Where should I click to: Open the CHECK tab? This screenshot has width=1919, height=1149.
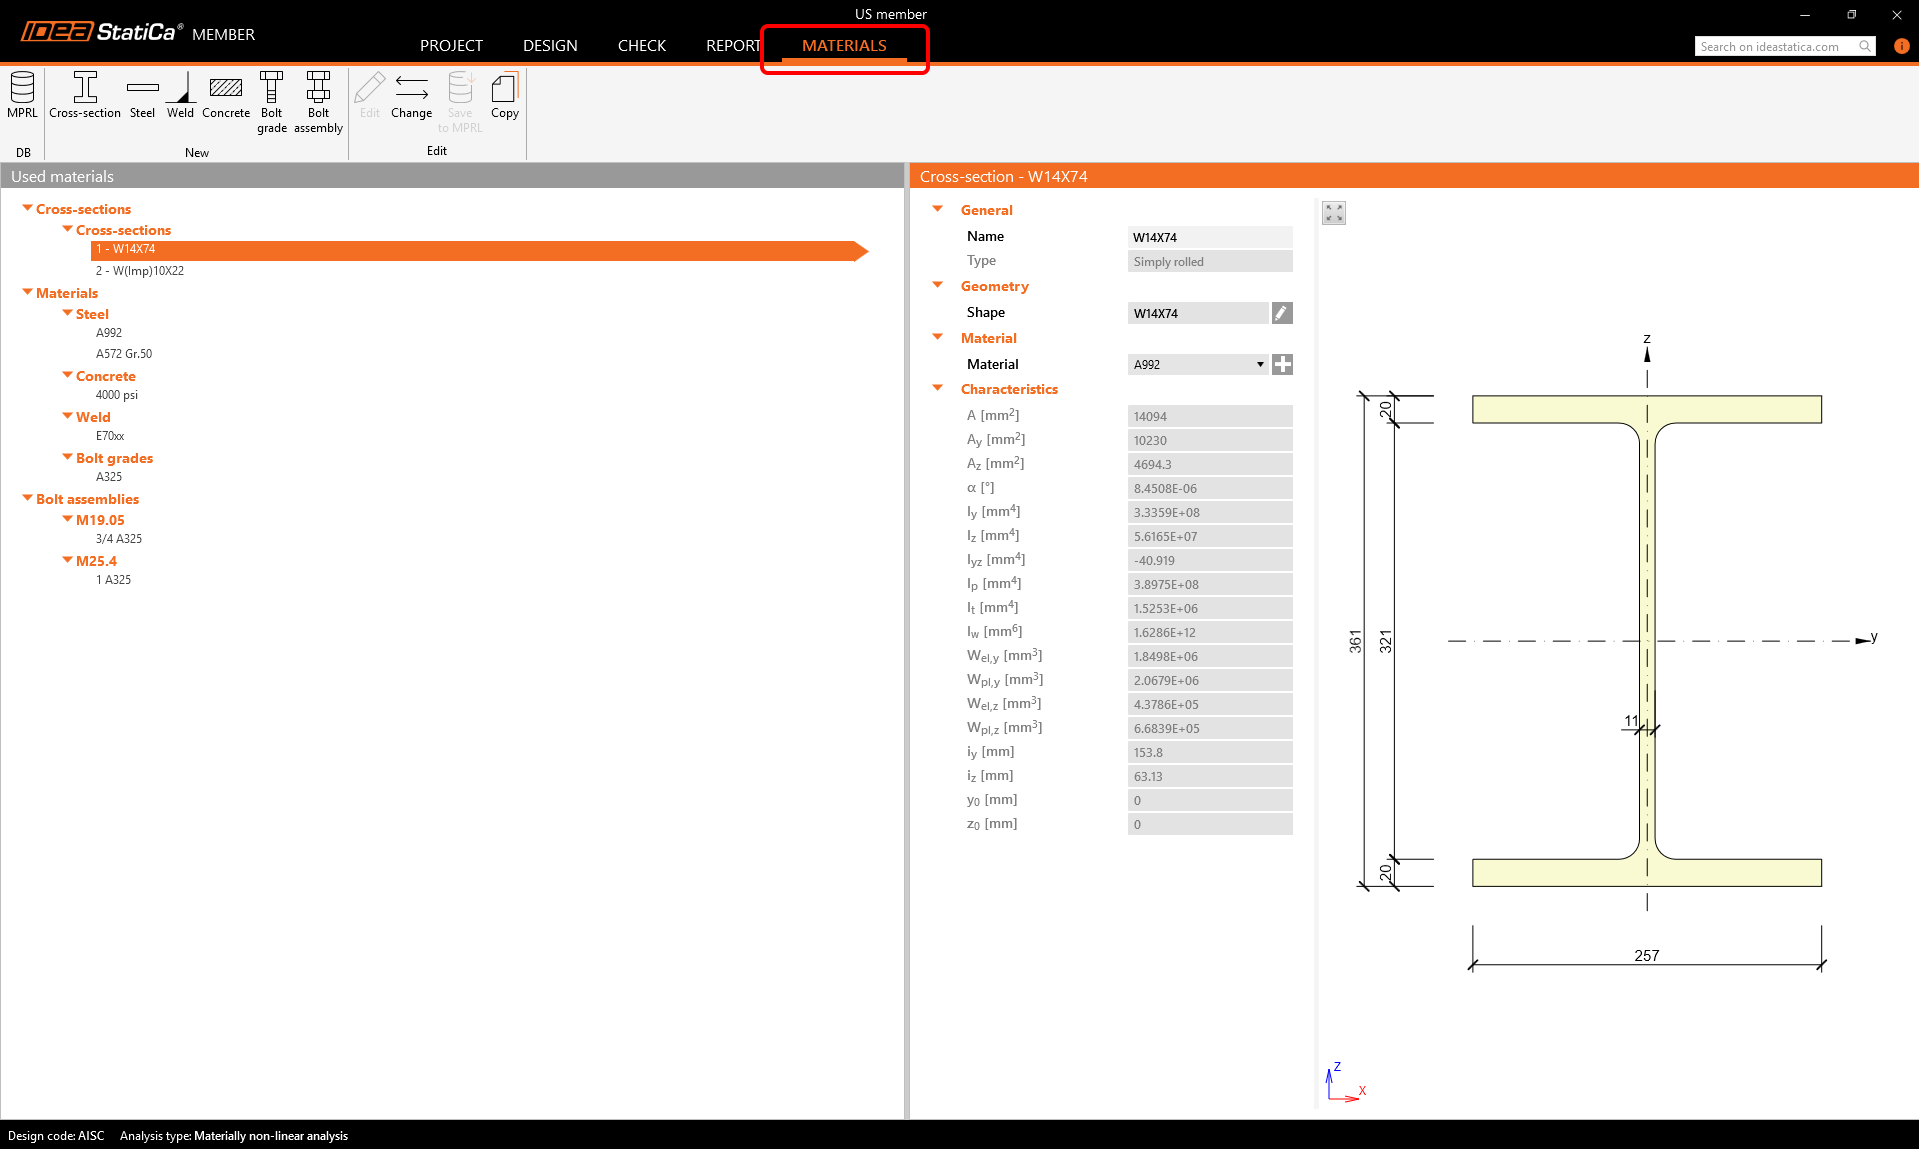[641, 46]
